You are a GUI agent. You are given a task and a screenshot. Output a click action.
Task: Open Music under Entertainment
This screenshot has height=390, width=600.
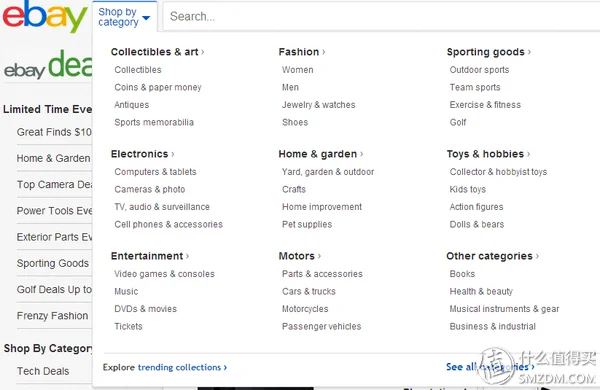click(x=126, y=291)
